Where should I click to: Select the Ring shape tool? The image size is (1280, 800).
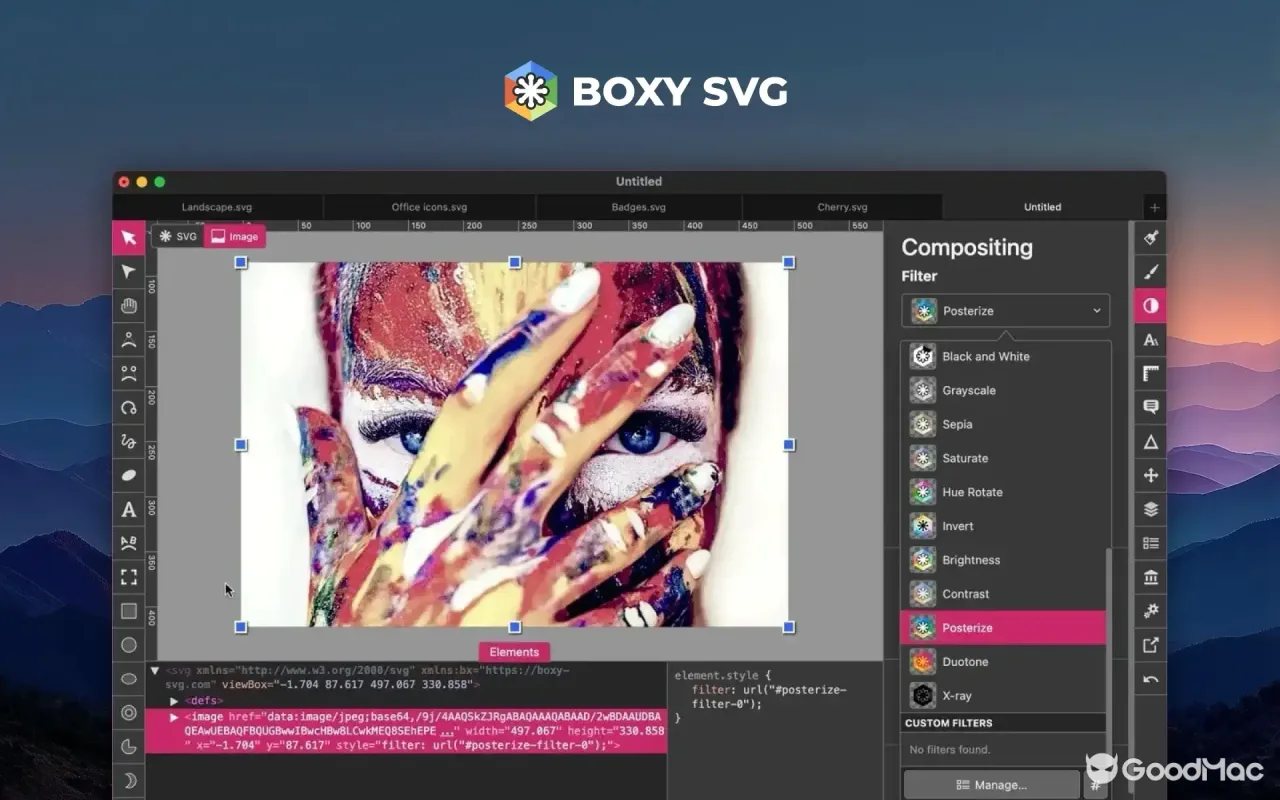(128, 713)
